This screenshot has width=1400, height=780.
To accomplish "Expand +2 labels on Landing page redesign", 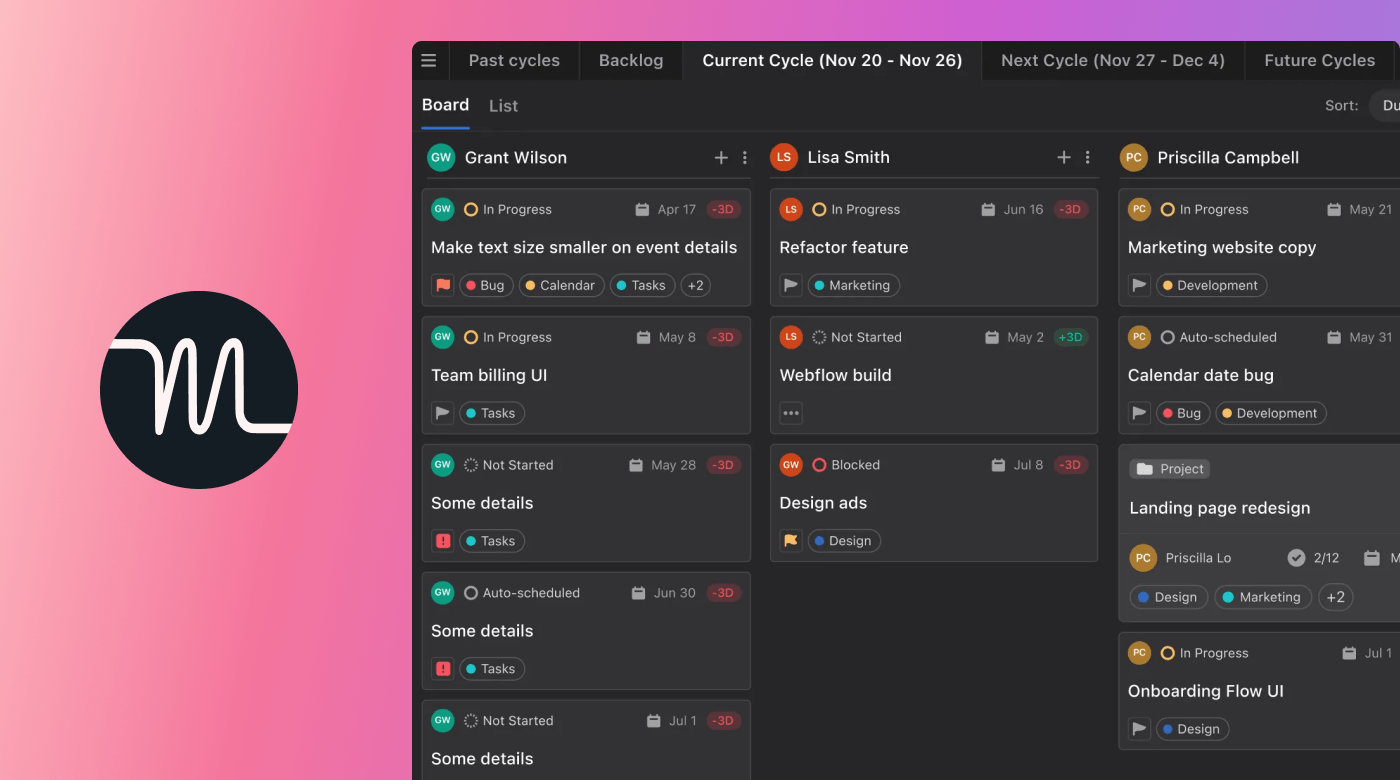I will [1336, 597].
